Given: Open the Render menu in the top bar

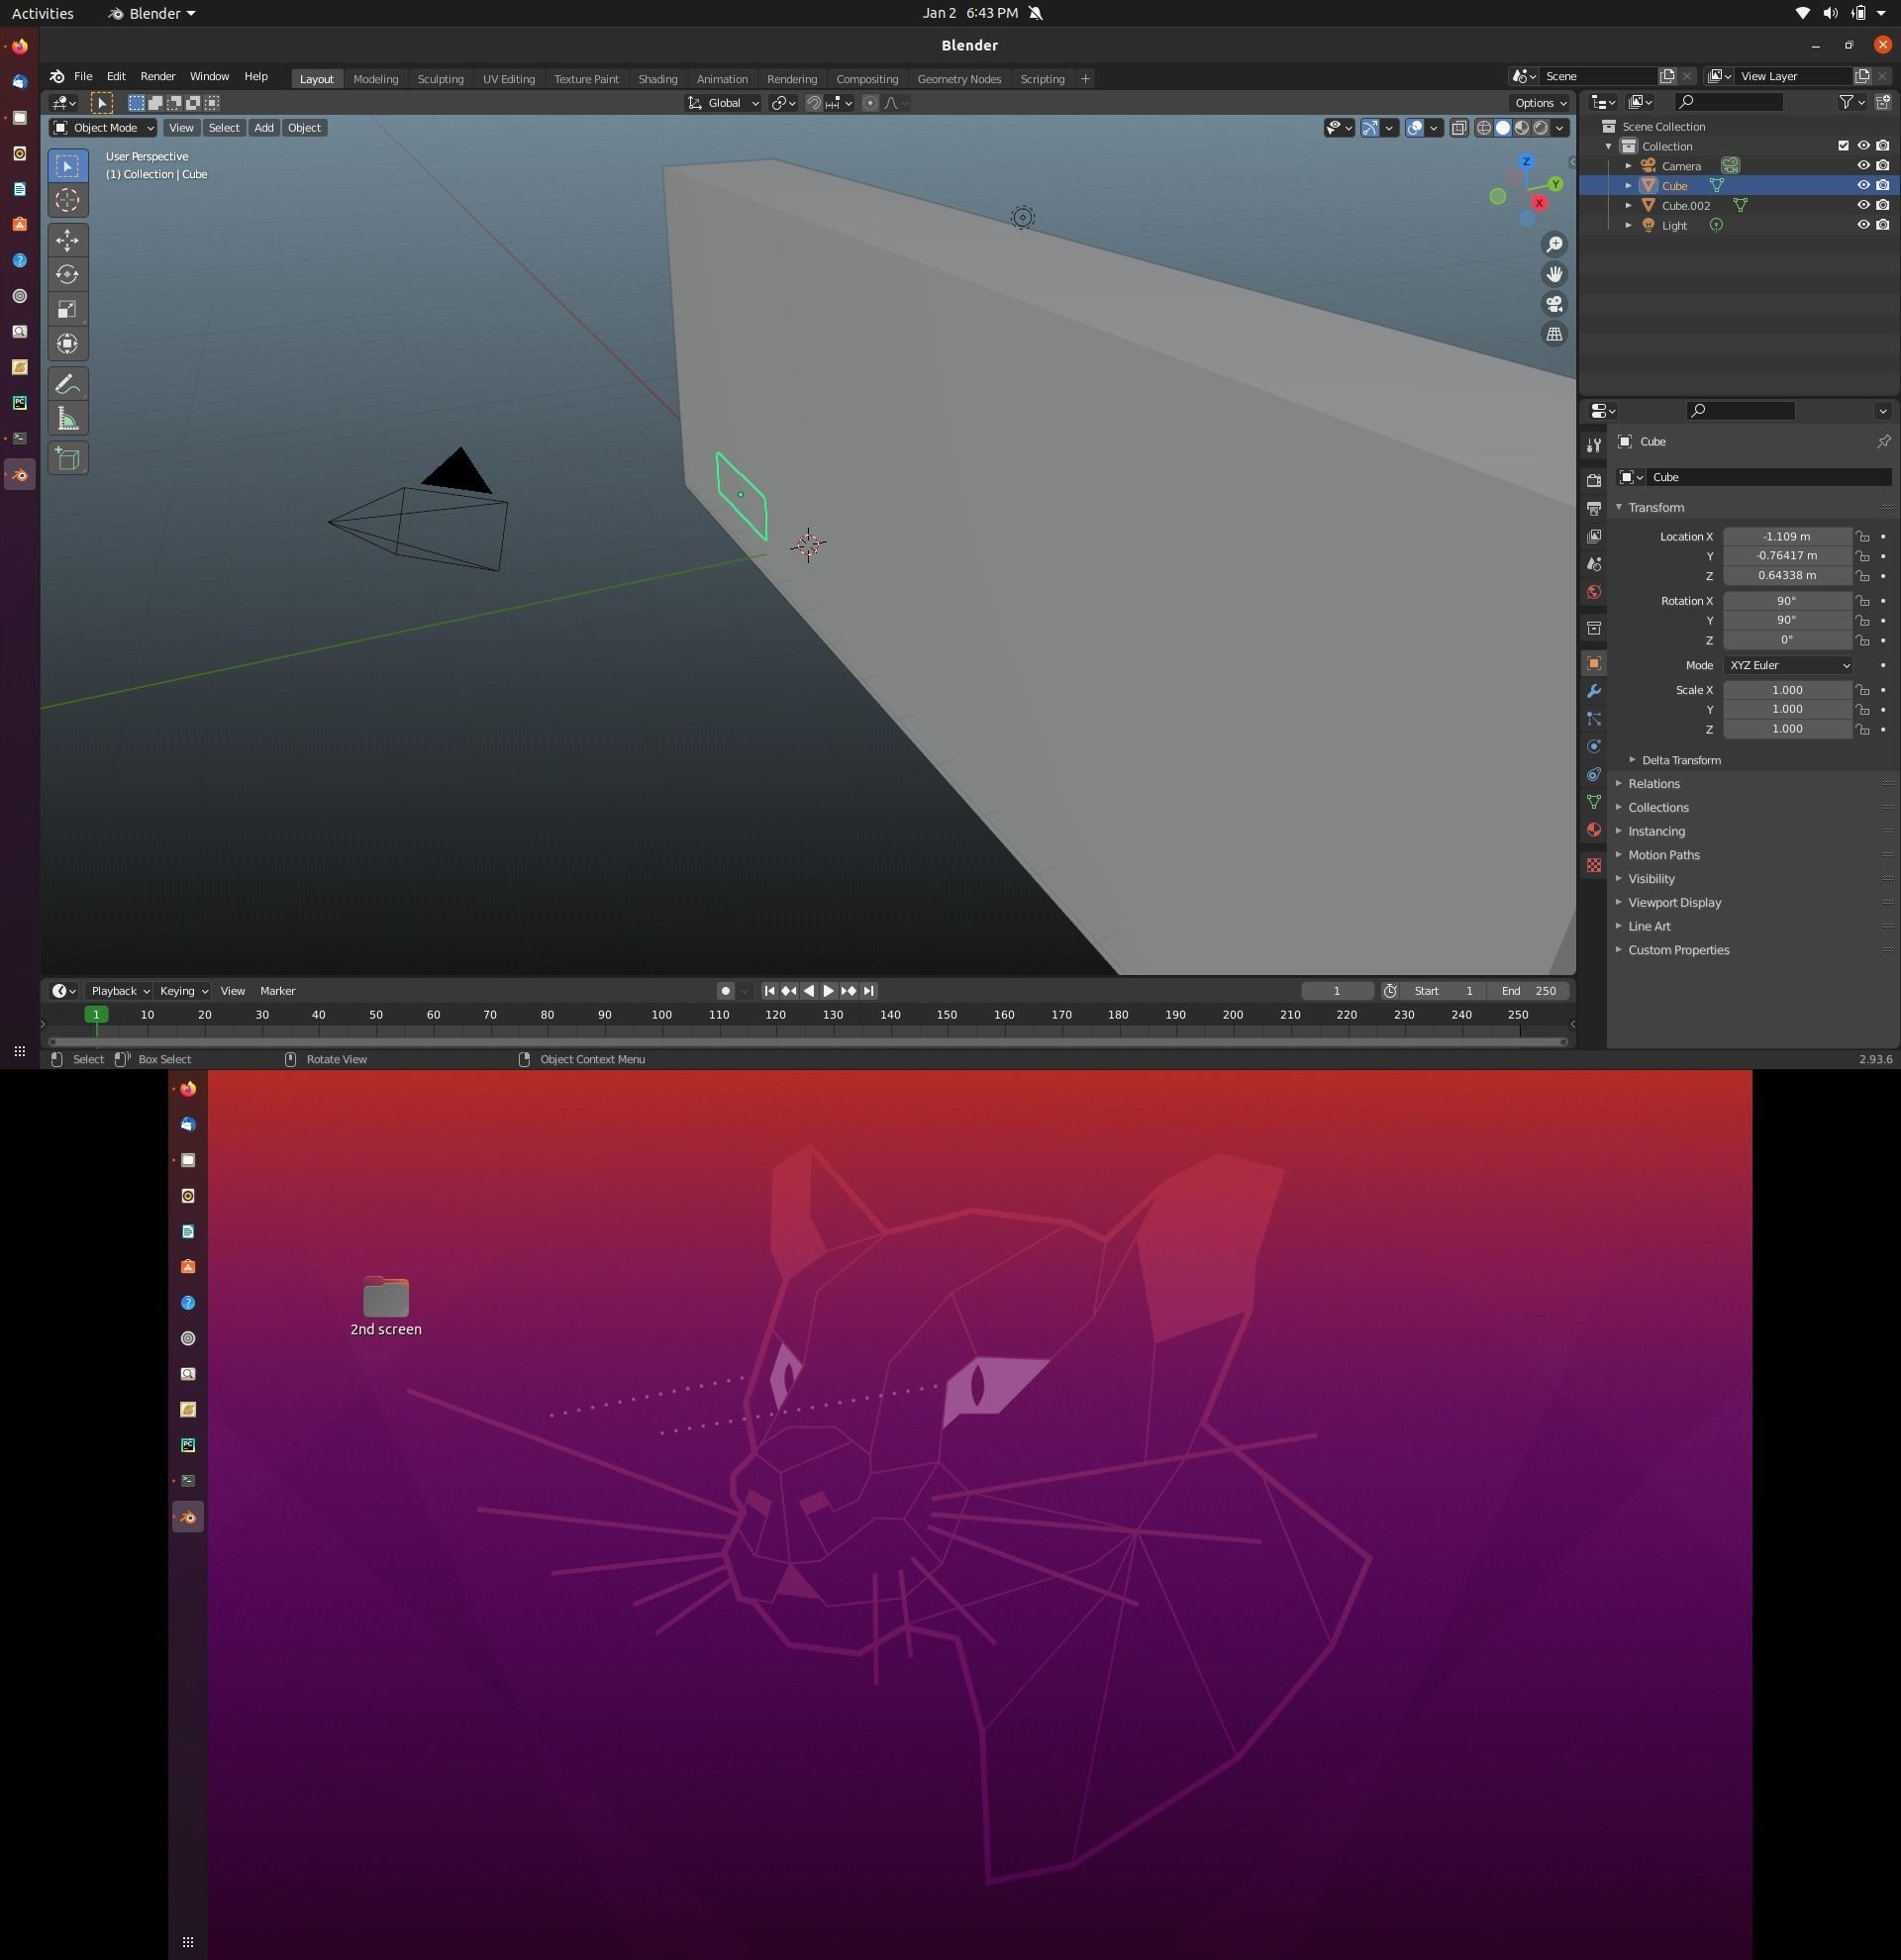Looking at the screenshot, I should [x=157, y=76].
